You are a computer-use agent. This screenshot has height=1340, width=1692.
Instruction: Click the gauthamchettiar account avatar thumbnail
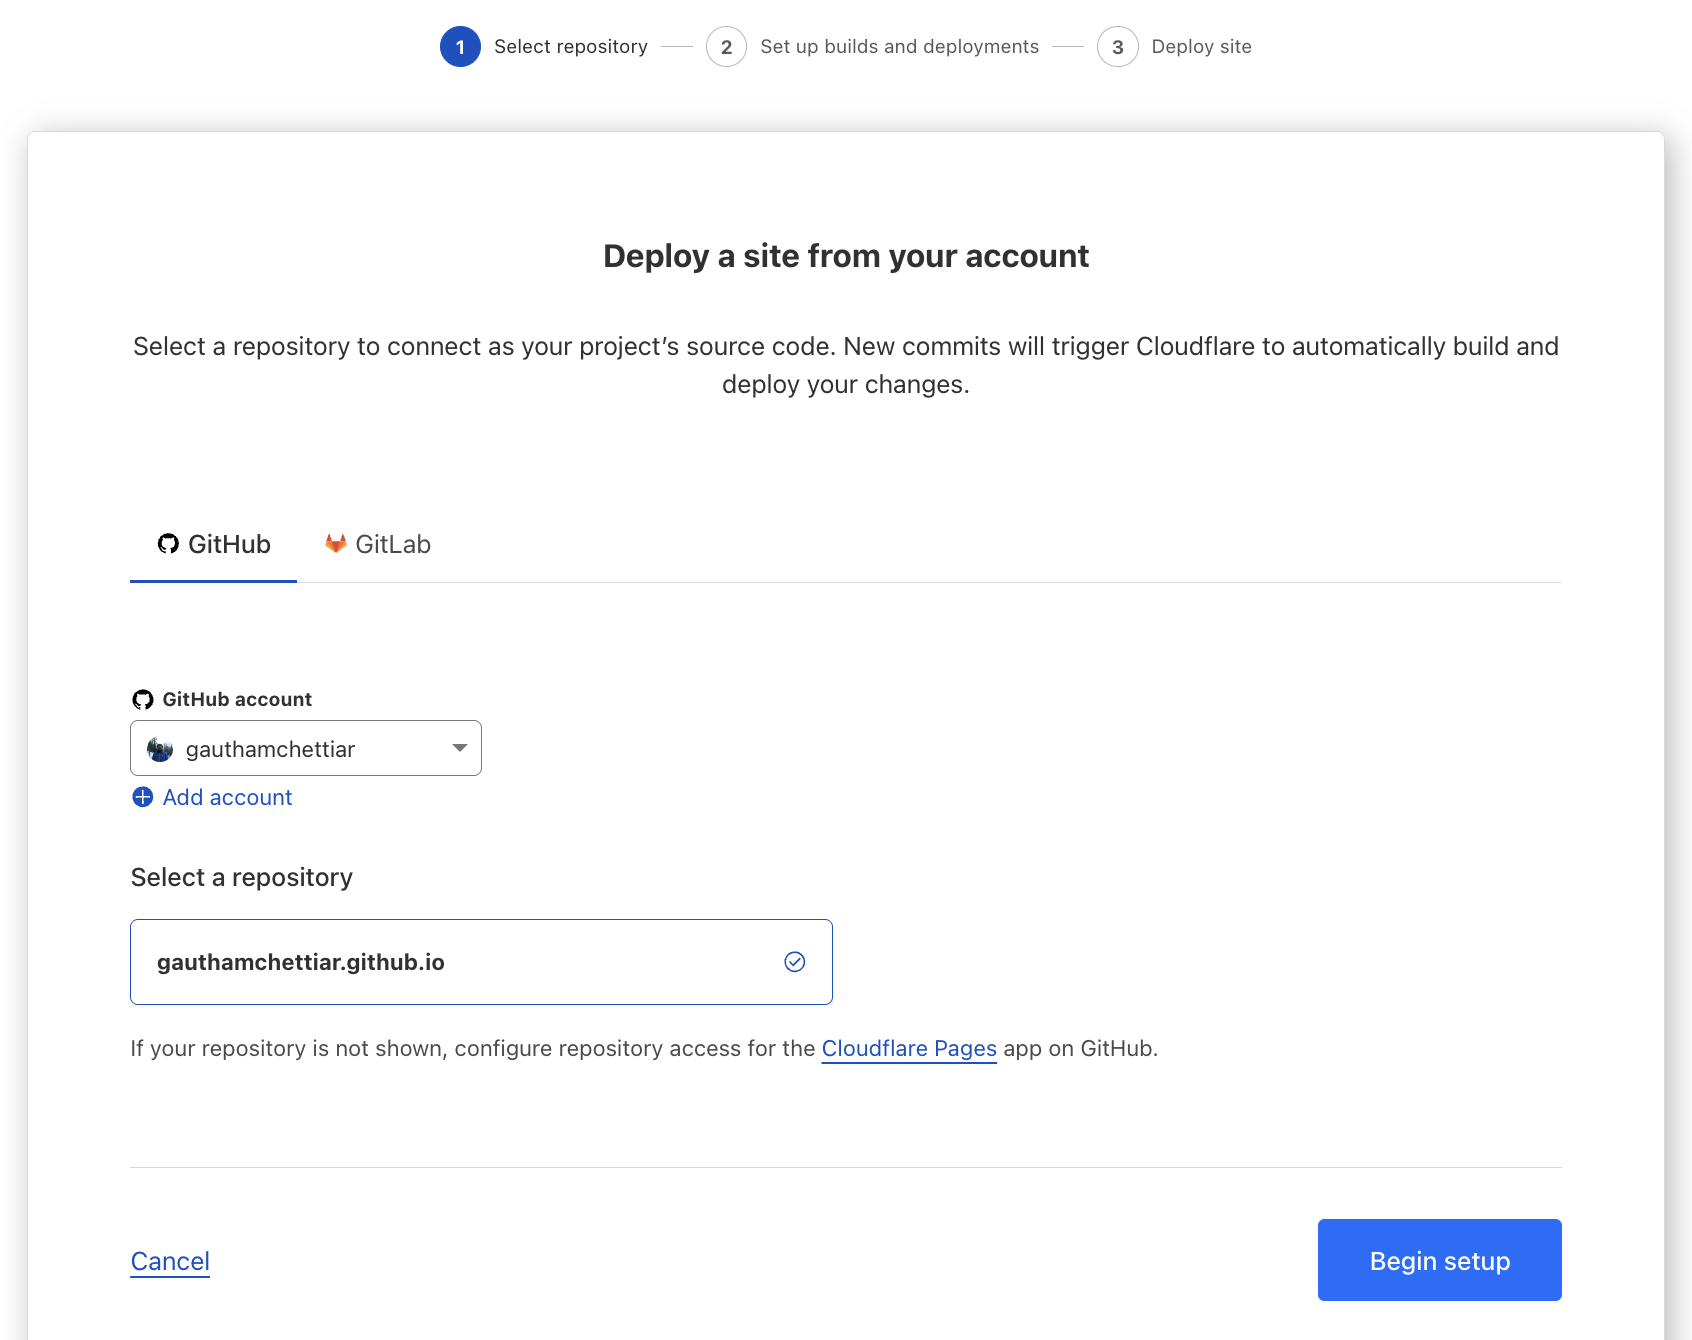pos(158,747)
